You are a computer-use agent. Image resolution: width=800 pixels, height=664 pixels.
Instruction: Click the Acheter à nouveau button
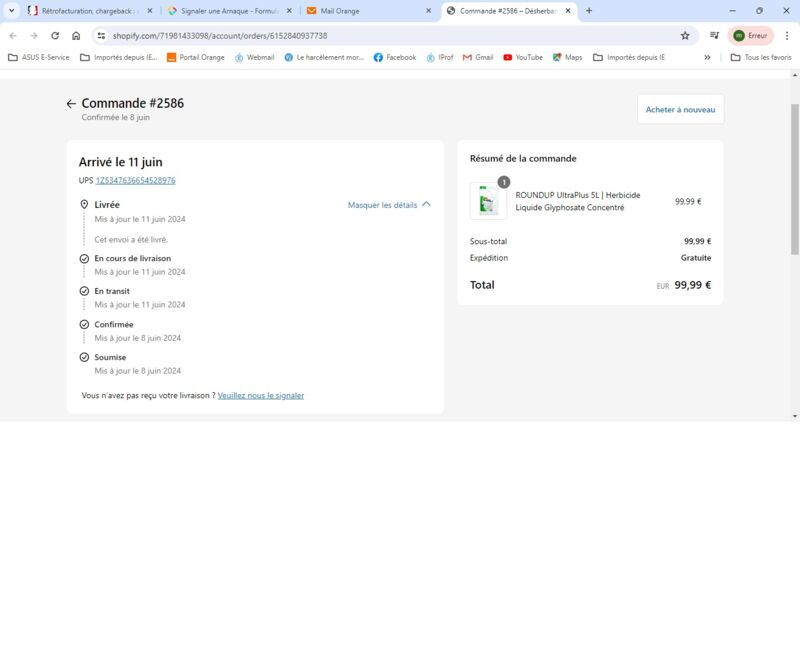click(681, 110)
